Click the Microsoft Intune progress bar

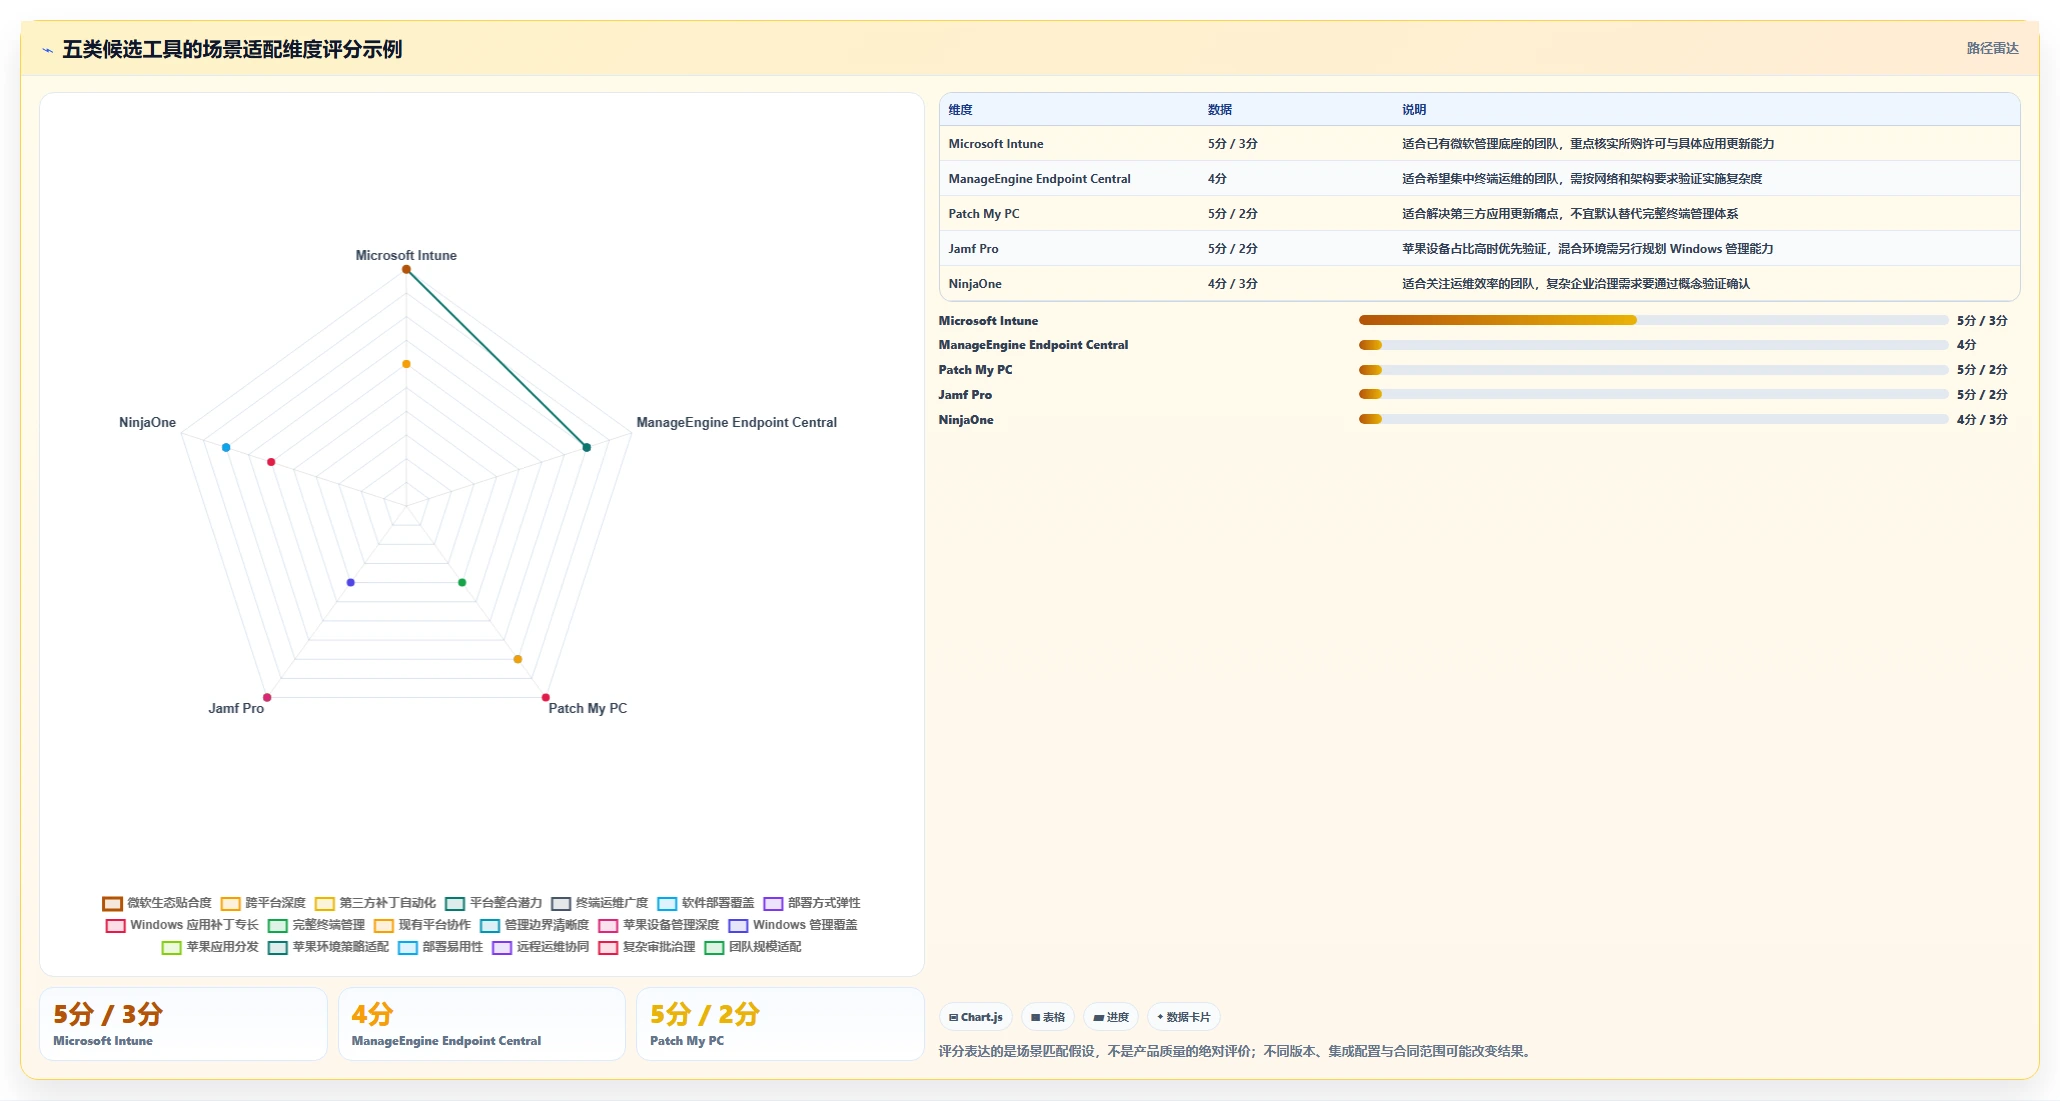pyautogui.click(x=1653, y=320)
